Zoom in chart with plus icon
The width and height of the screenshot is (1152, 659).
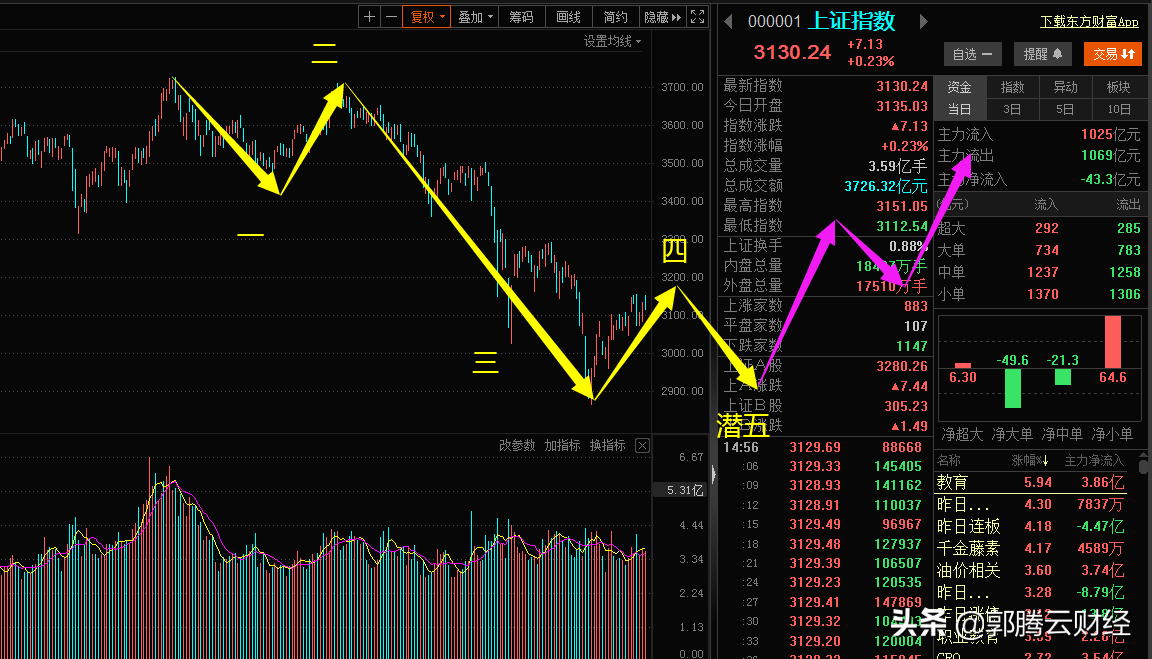coord(369,17)
